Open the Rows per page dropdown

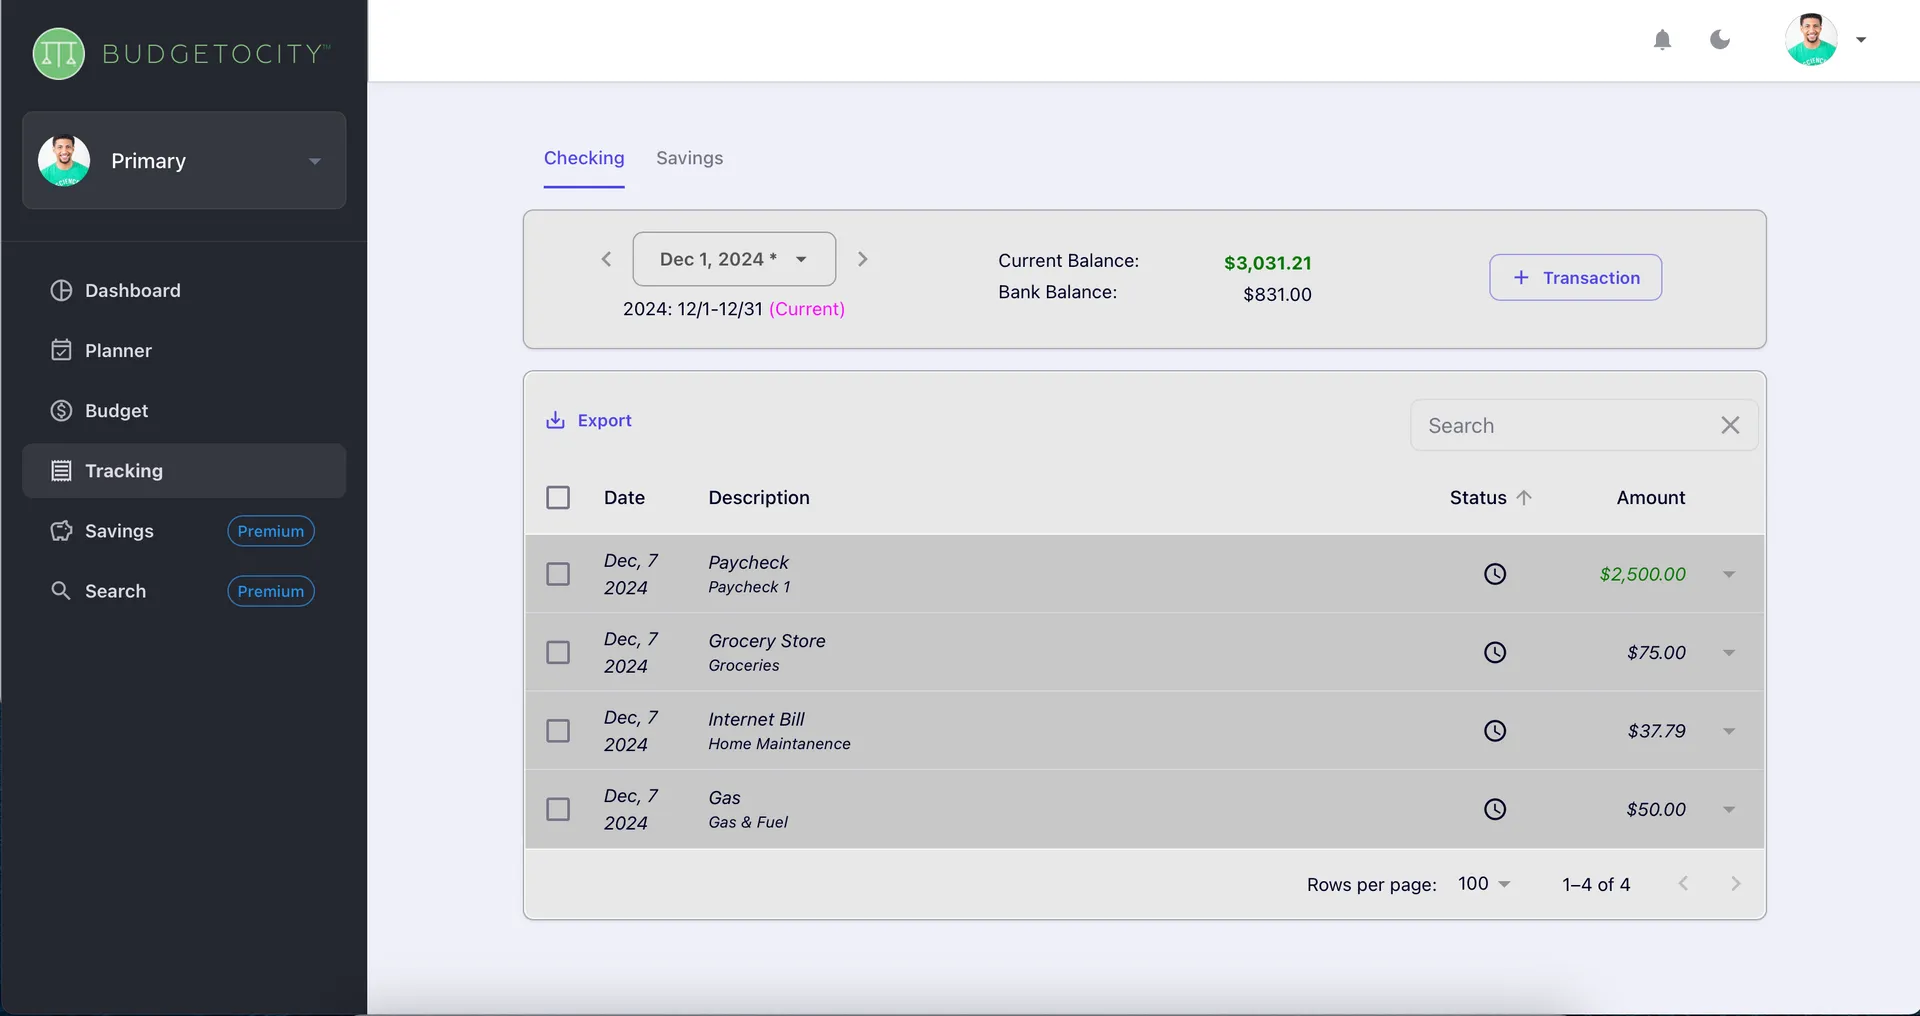[1483, 883]
